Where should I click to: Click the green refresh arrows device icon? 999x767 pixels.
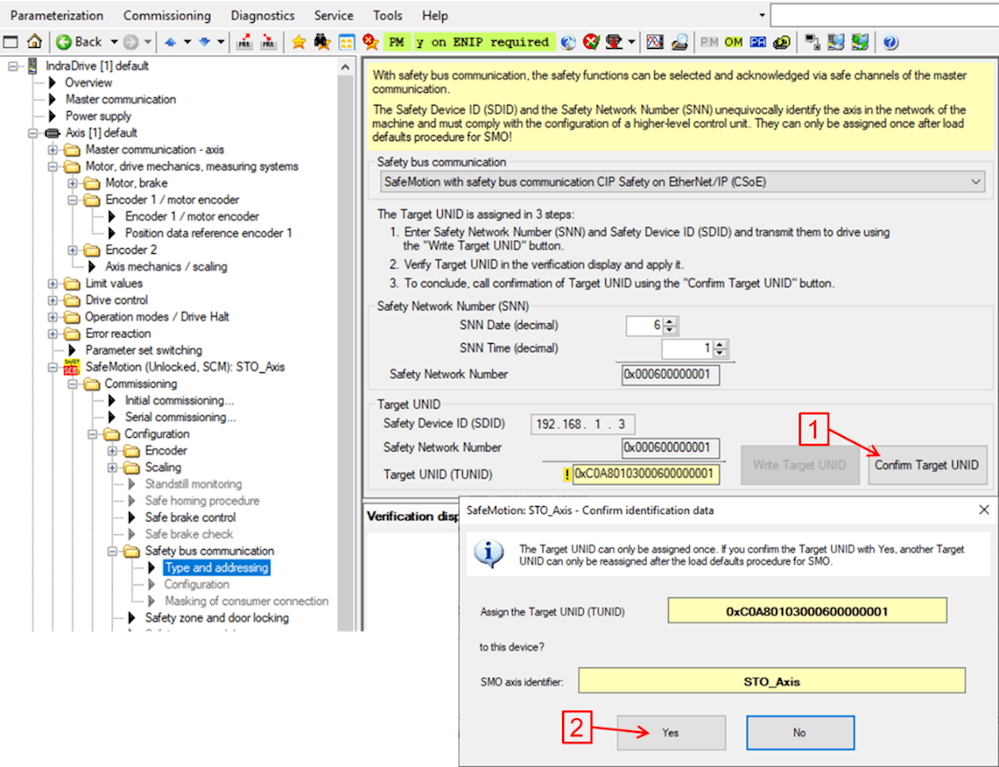click(860, 42)
